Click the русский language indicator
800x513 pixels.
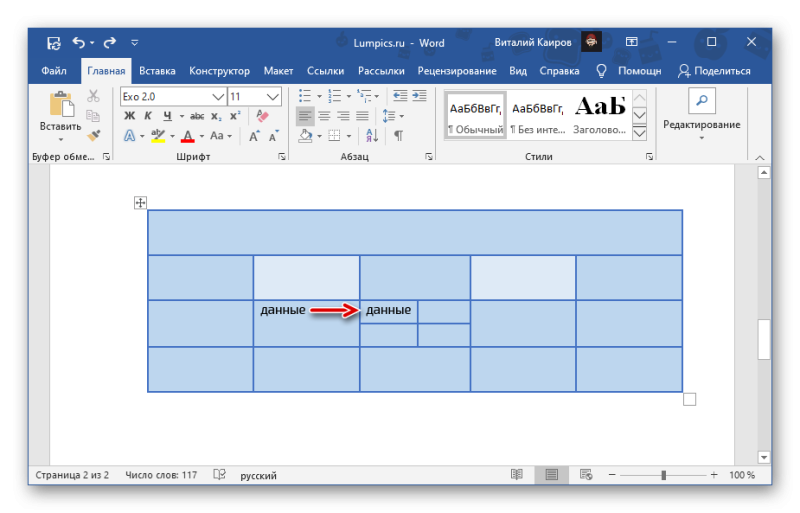click(259, 476)
